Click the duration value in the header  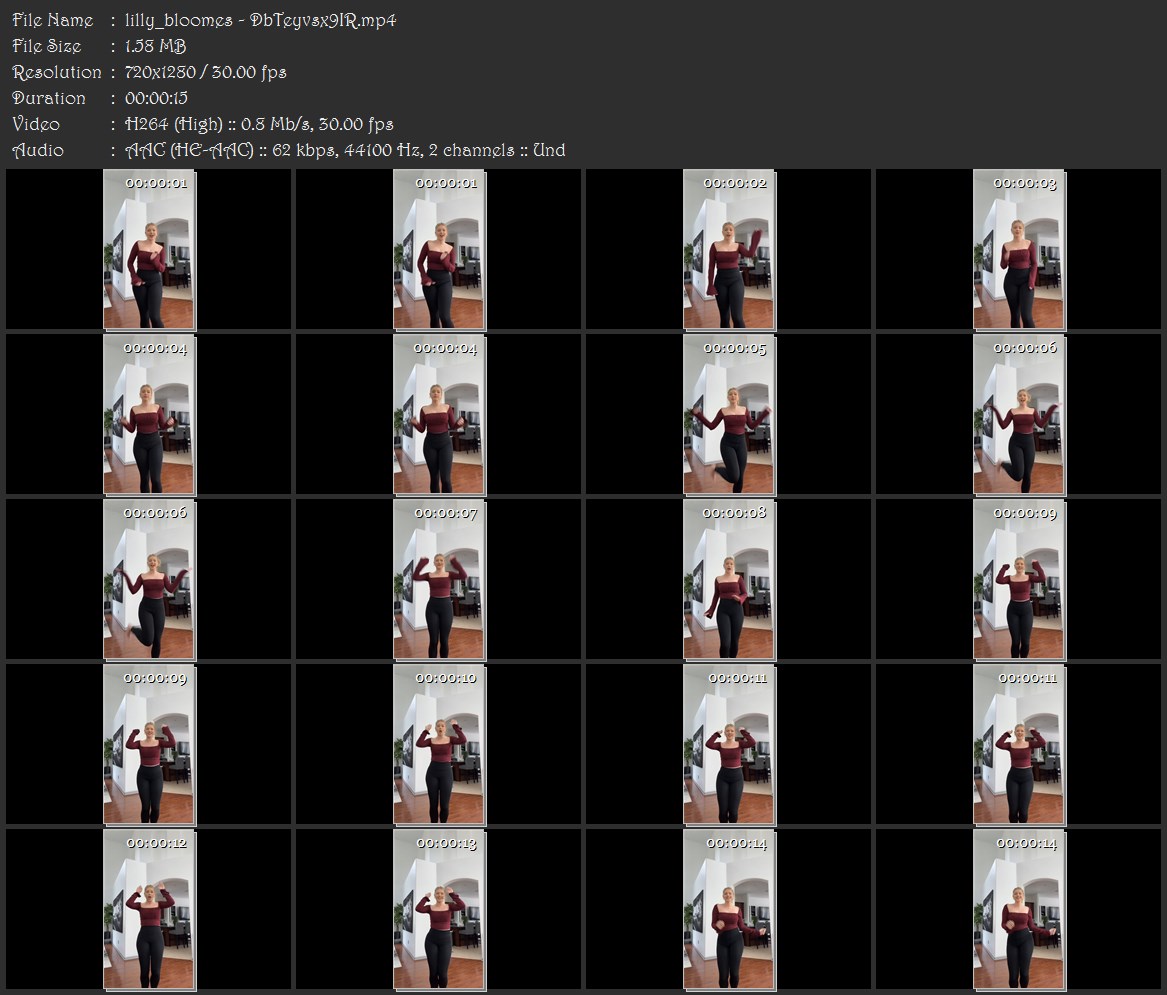[156, 98]
